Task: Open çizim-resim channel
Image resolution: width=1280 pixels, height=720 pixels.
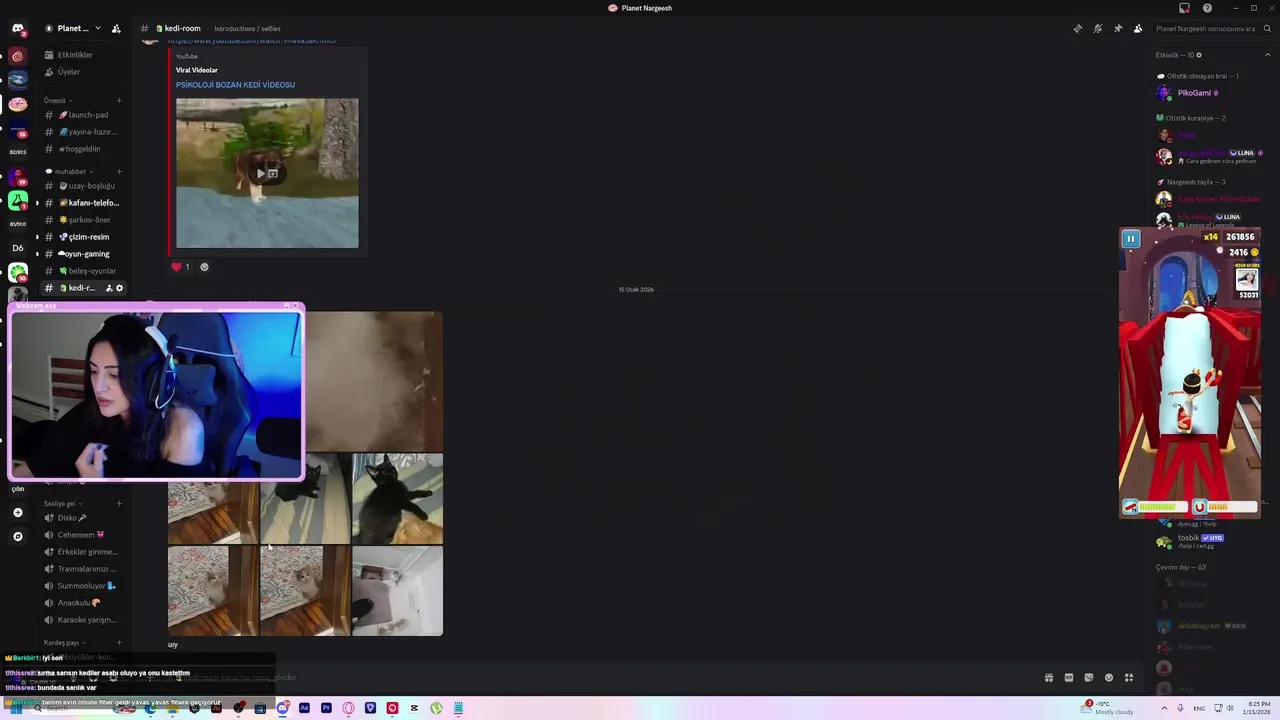Action: click(x=83, y=237)
